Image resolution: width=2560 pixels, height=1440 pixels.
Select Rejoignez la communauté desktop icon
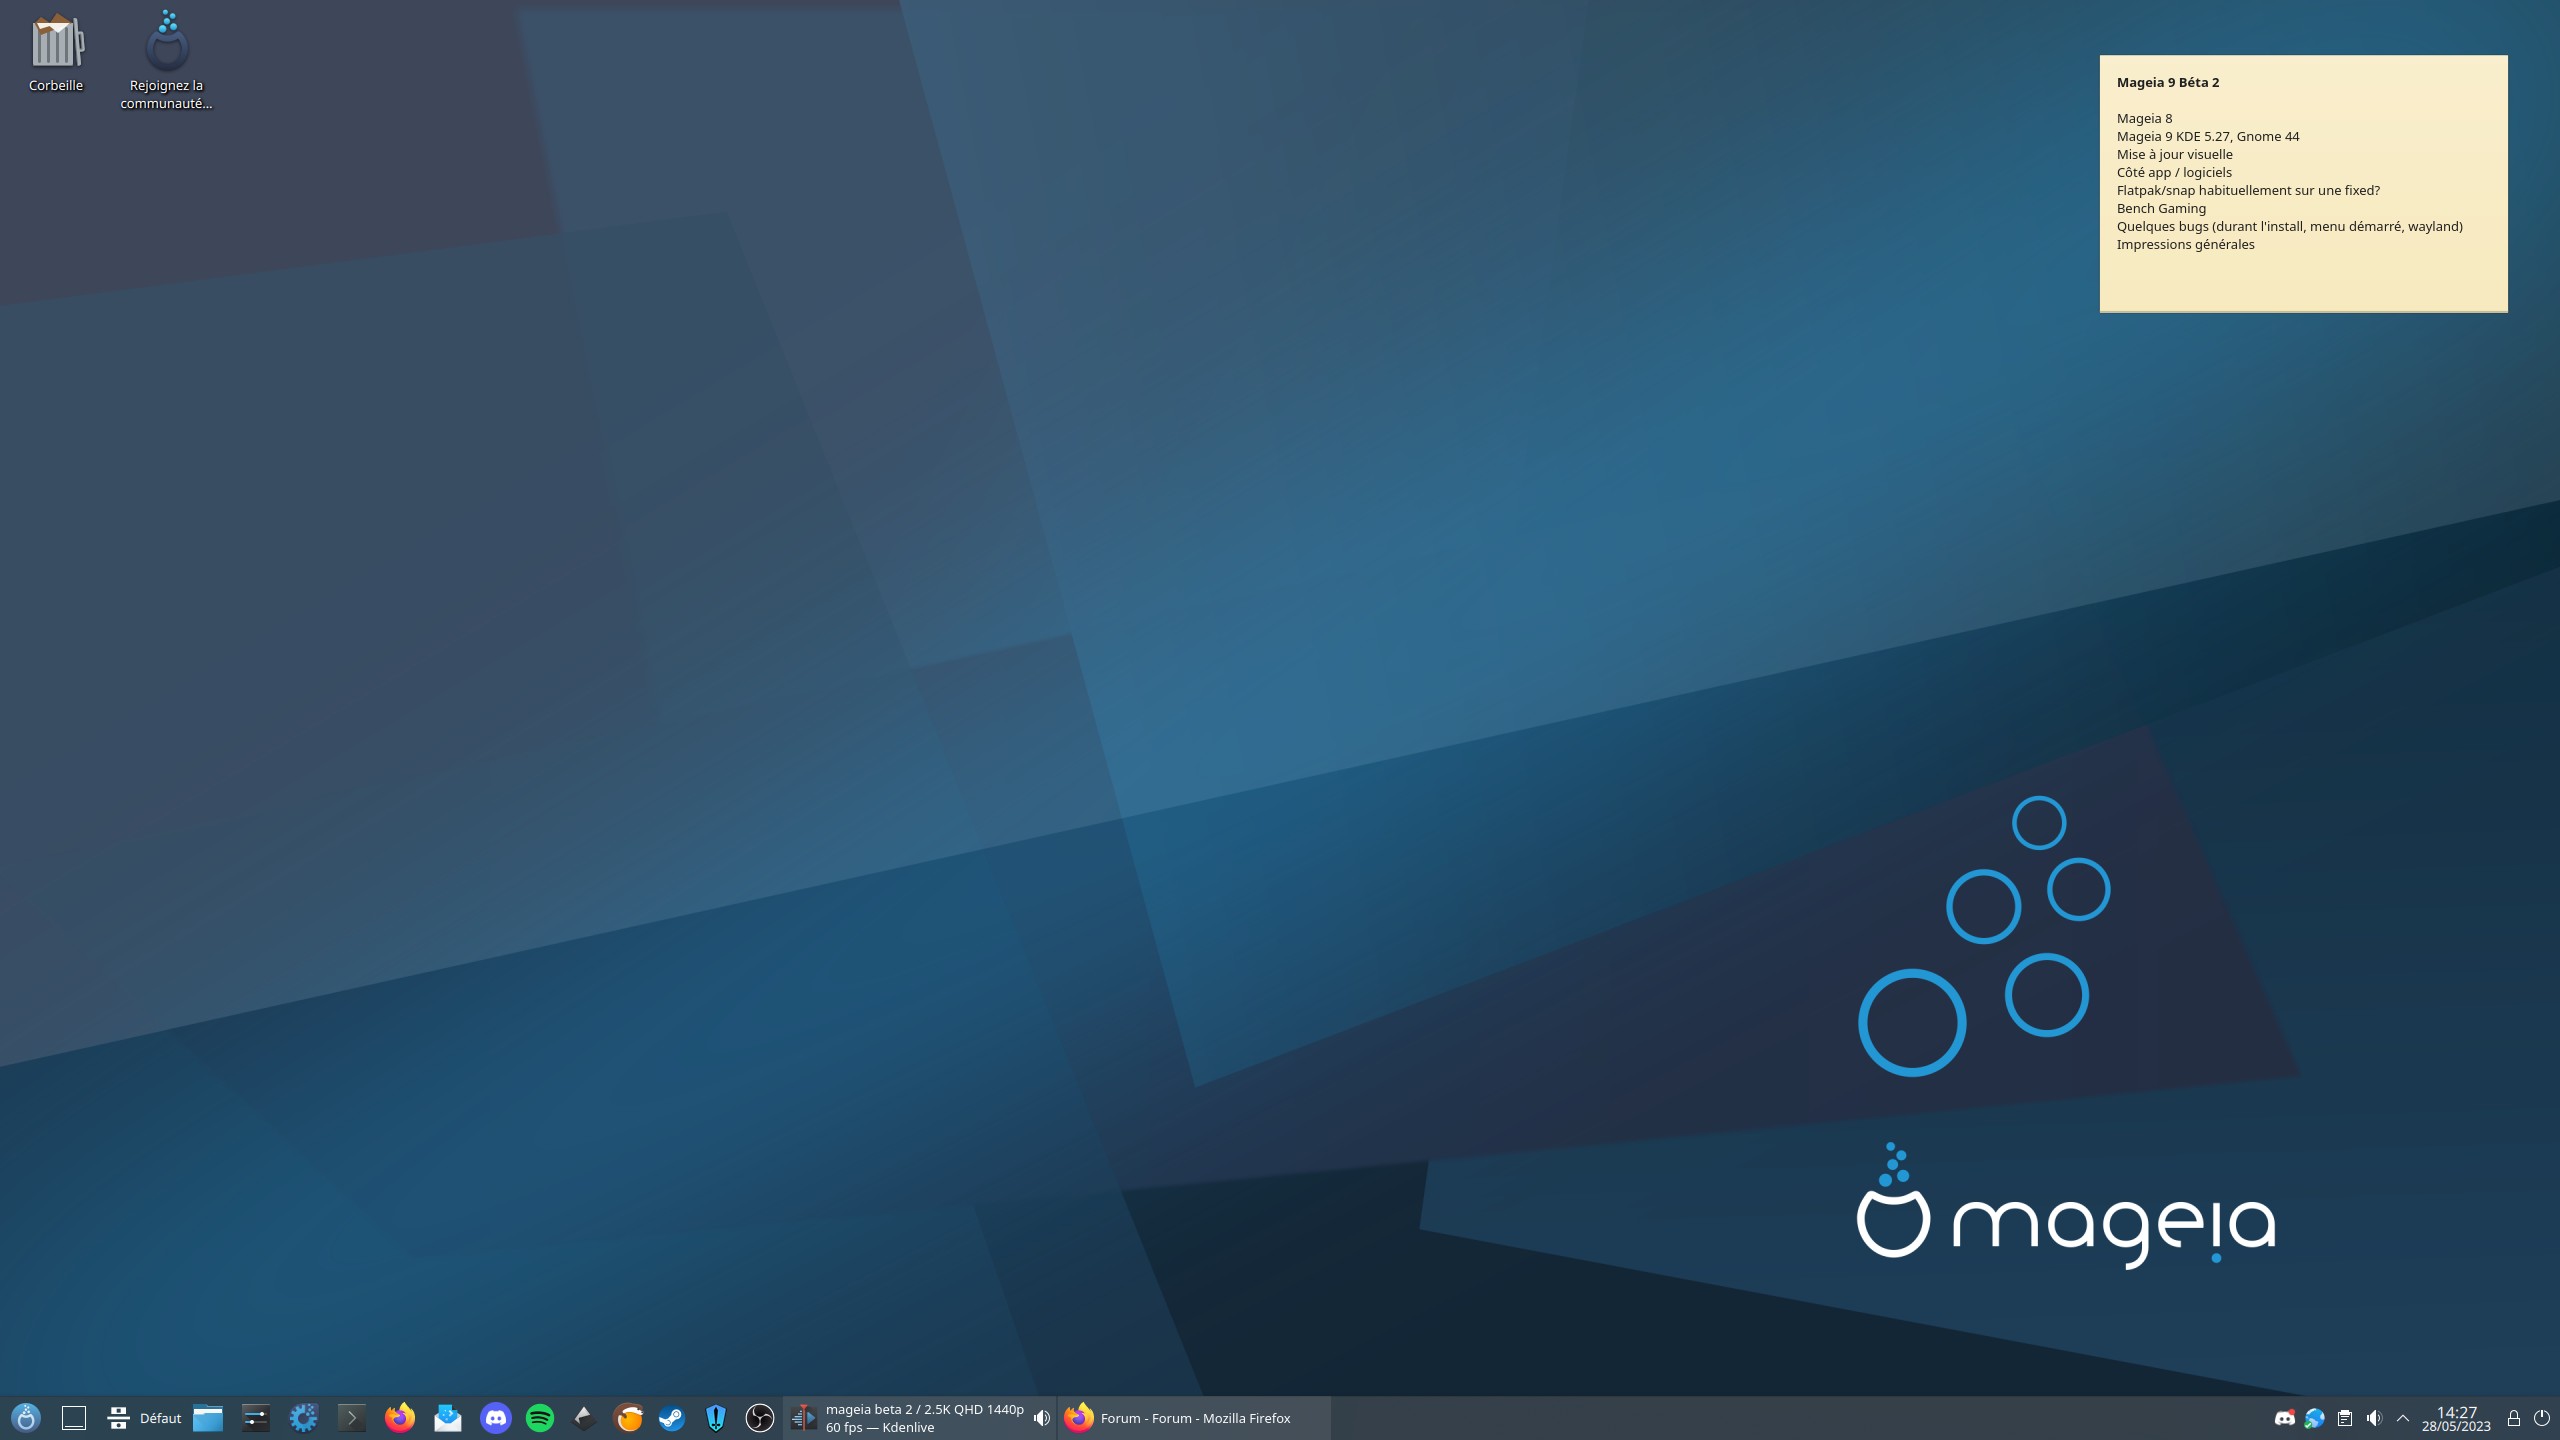(x=167, y=60)
